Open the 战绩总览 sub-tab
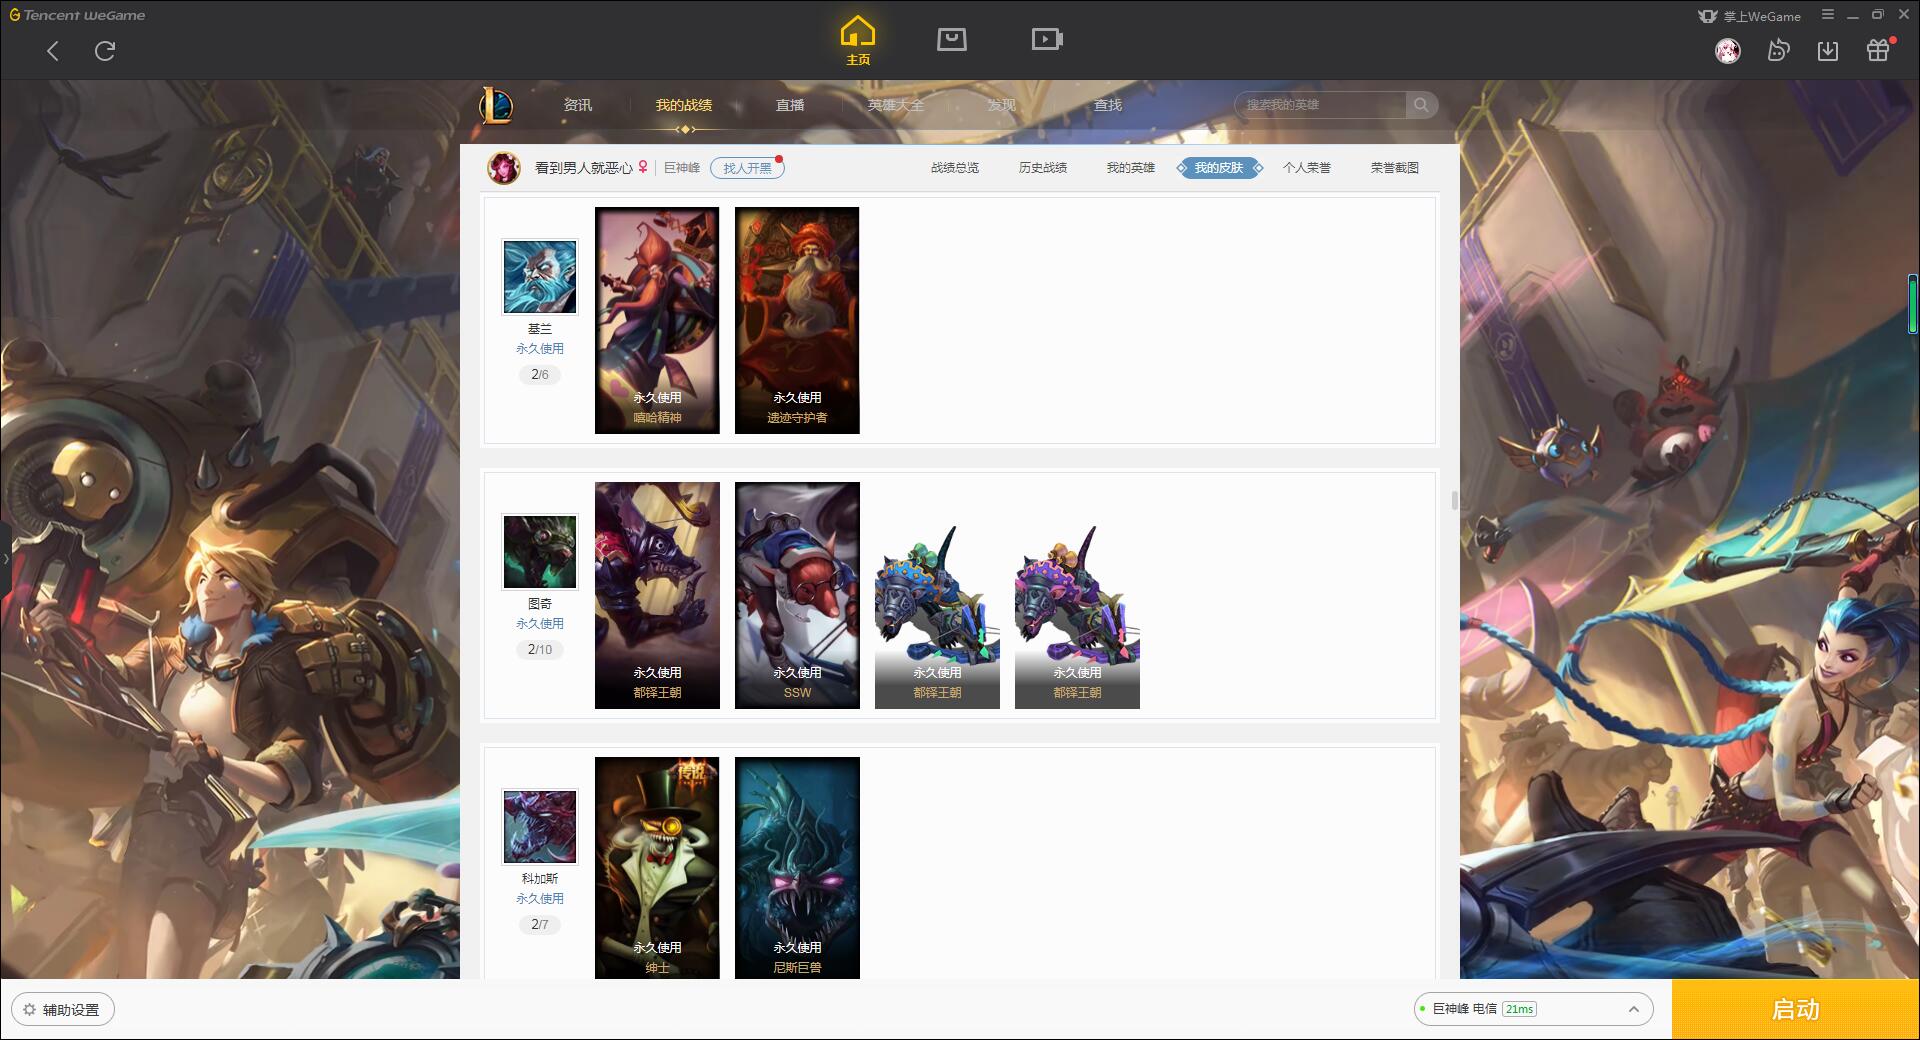 tap(955, 168)
